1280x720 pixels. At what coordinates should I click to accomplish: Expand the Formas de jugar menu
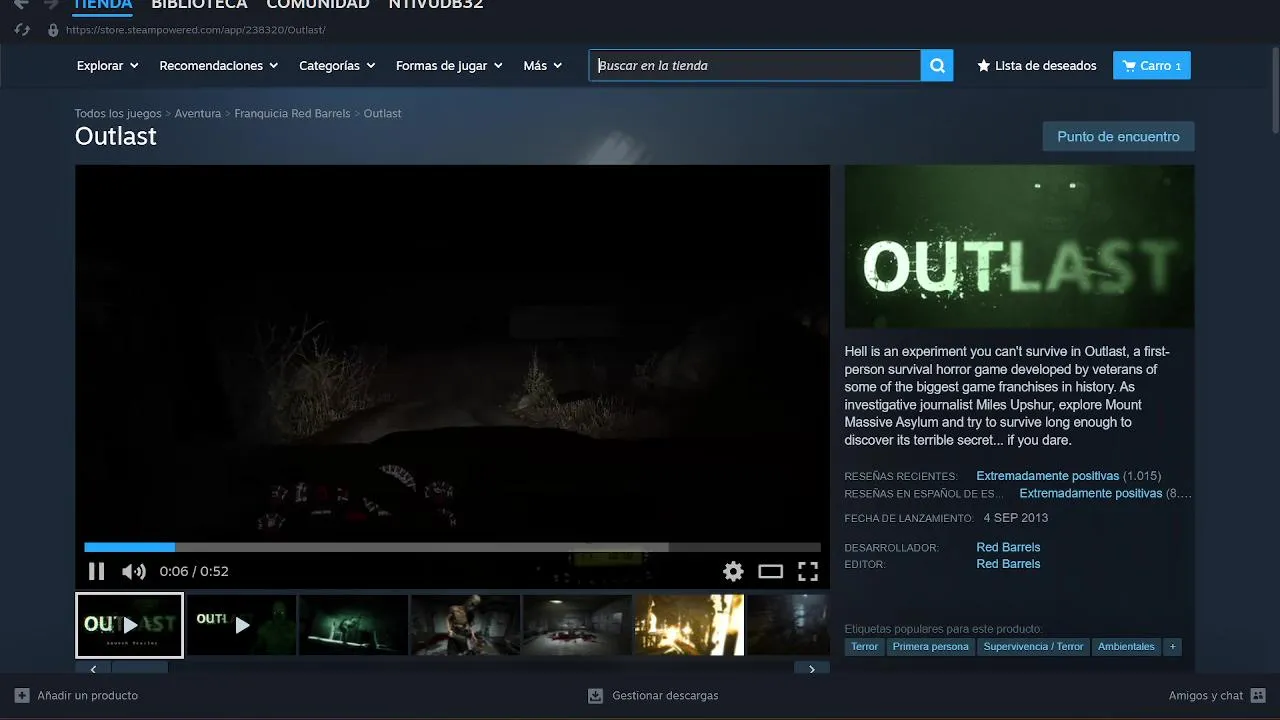[449, 66]
